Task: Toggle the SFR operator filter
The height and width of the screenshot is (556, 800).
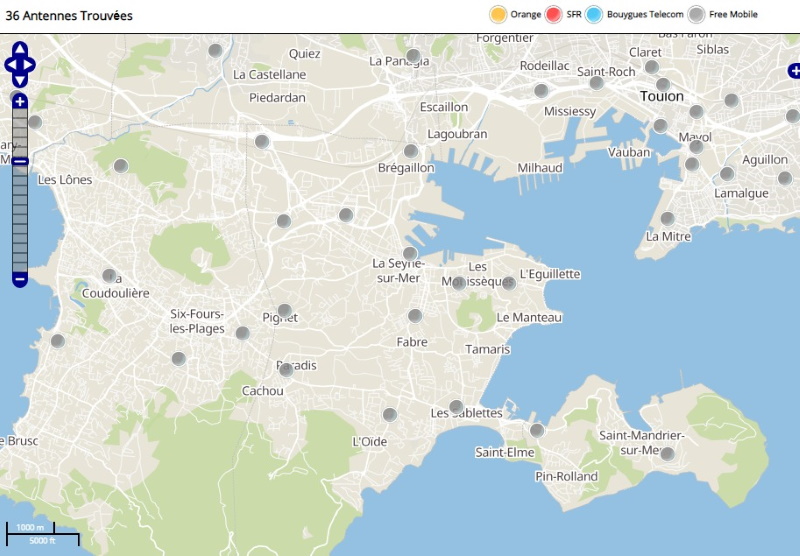Action: (x=553, y=14)
